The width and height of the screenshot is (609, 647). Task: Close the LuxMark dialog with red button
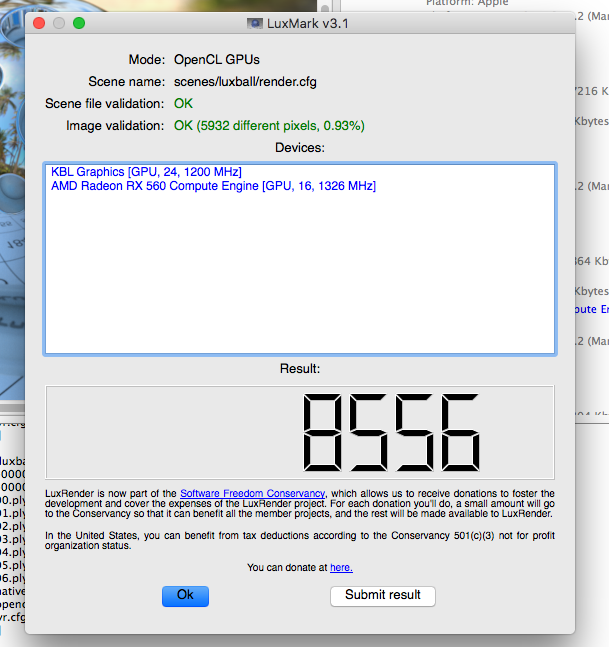pos(39,23)
